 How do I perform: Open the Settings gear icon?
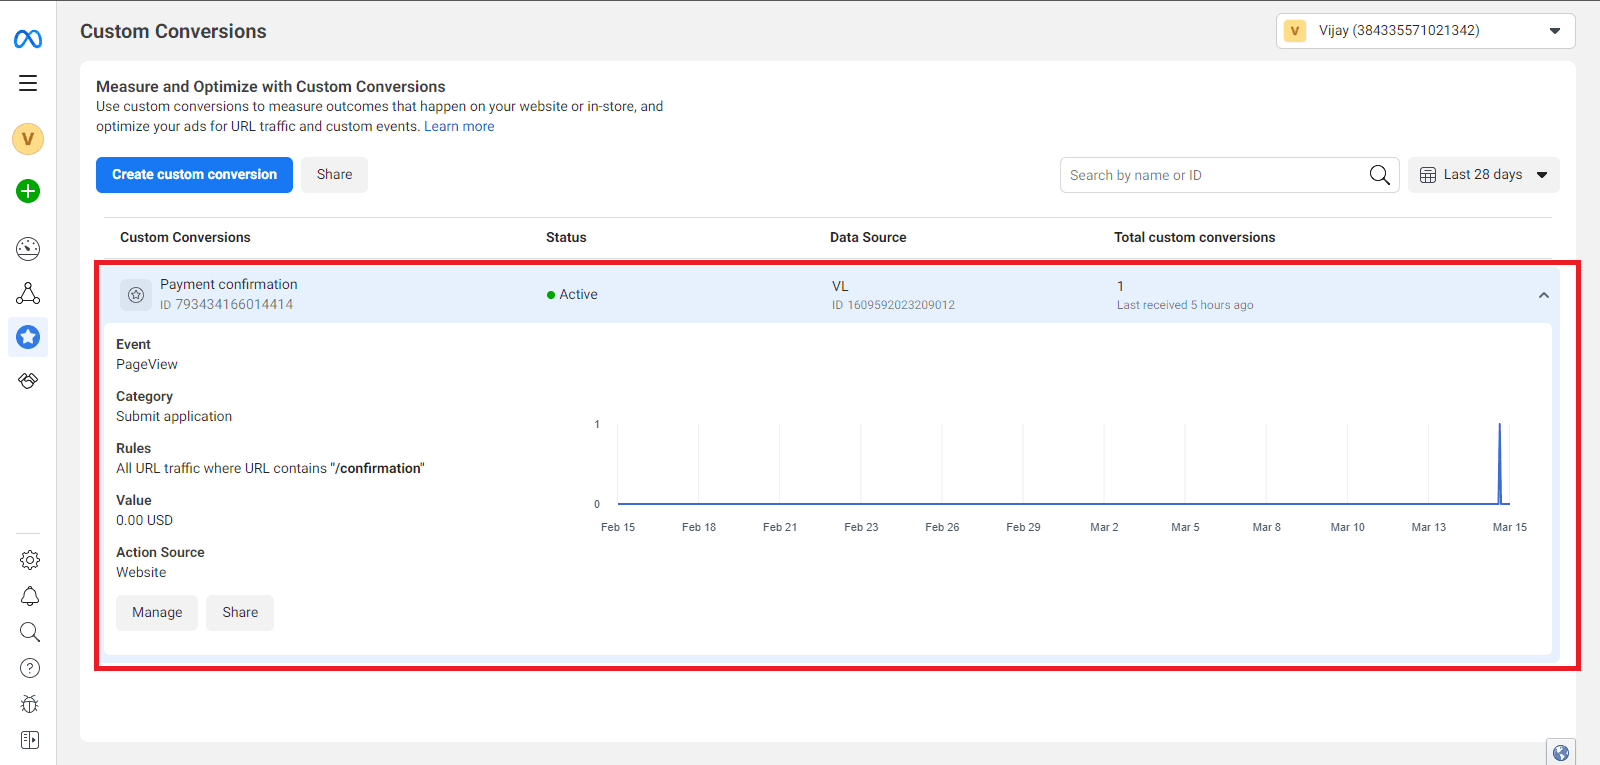(30, 560)
